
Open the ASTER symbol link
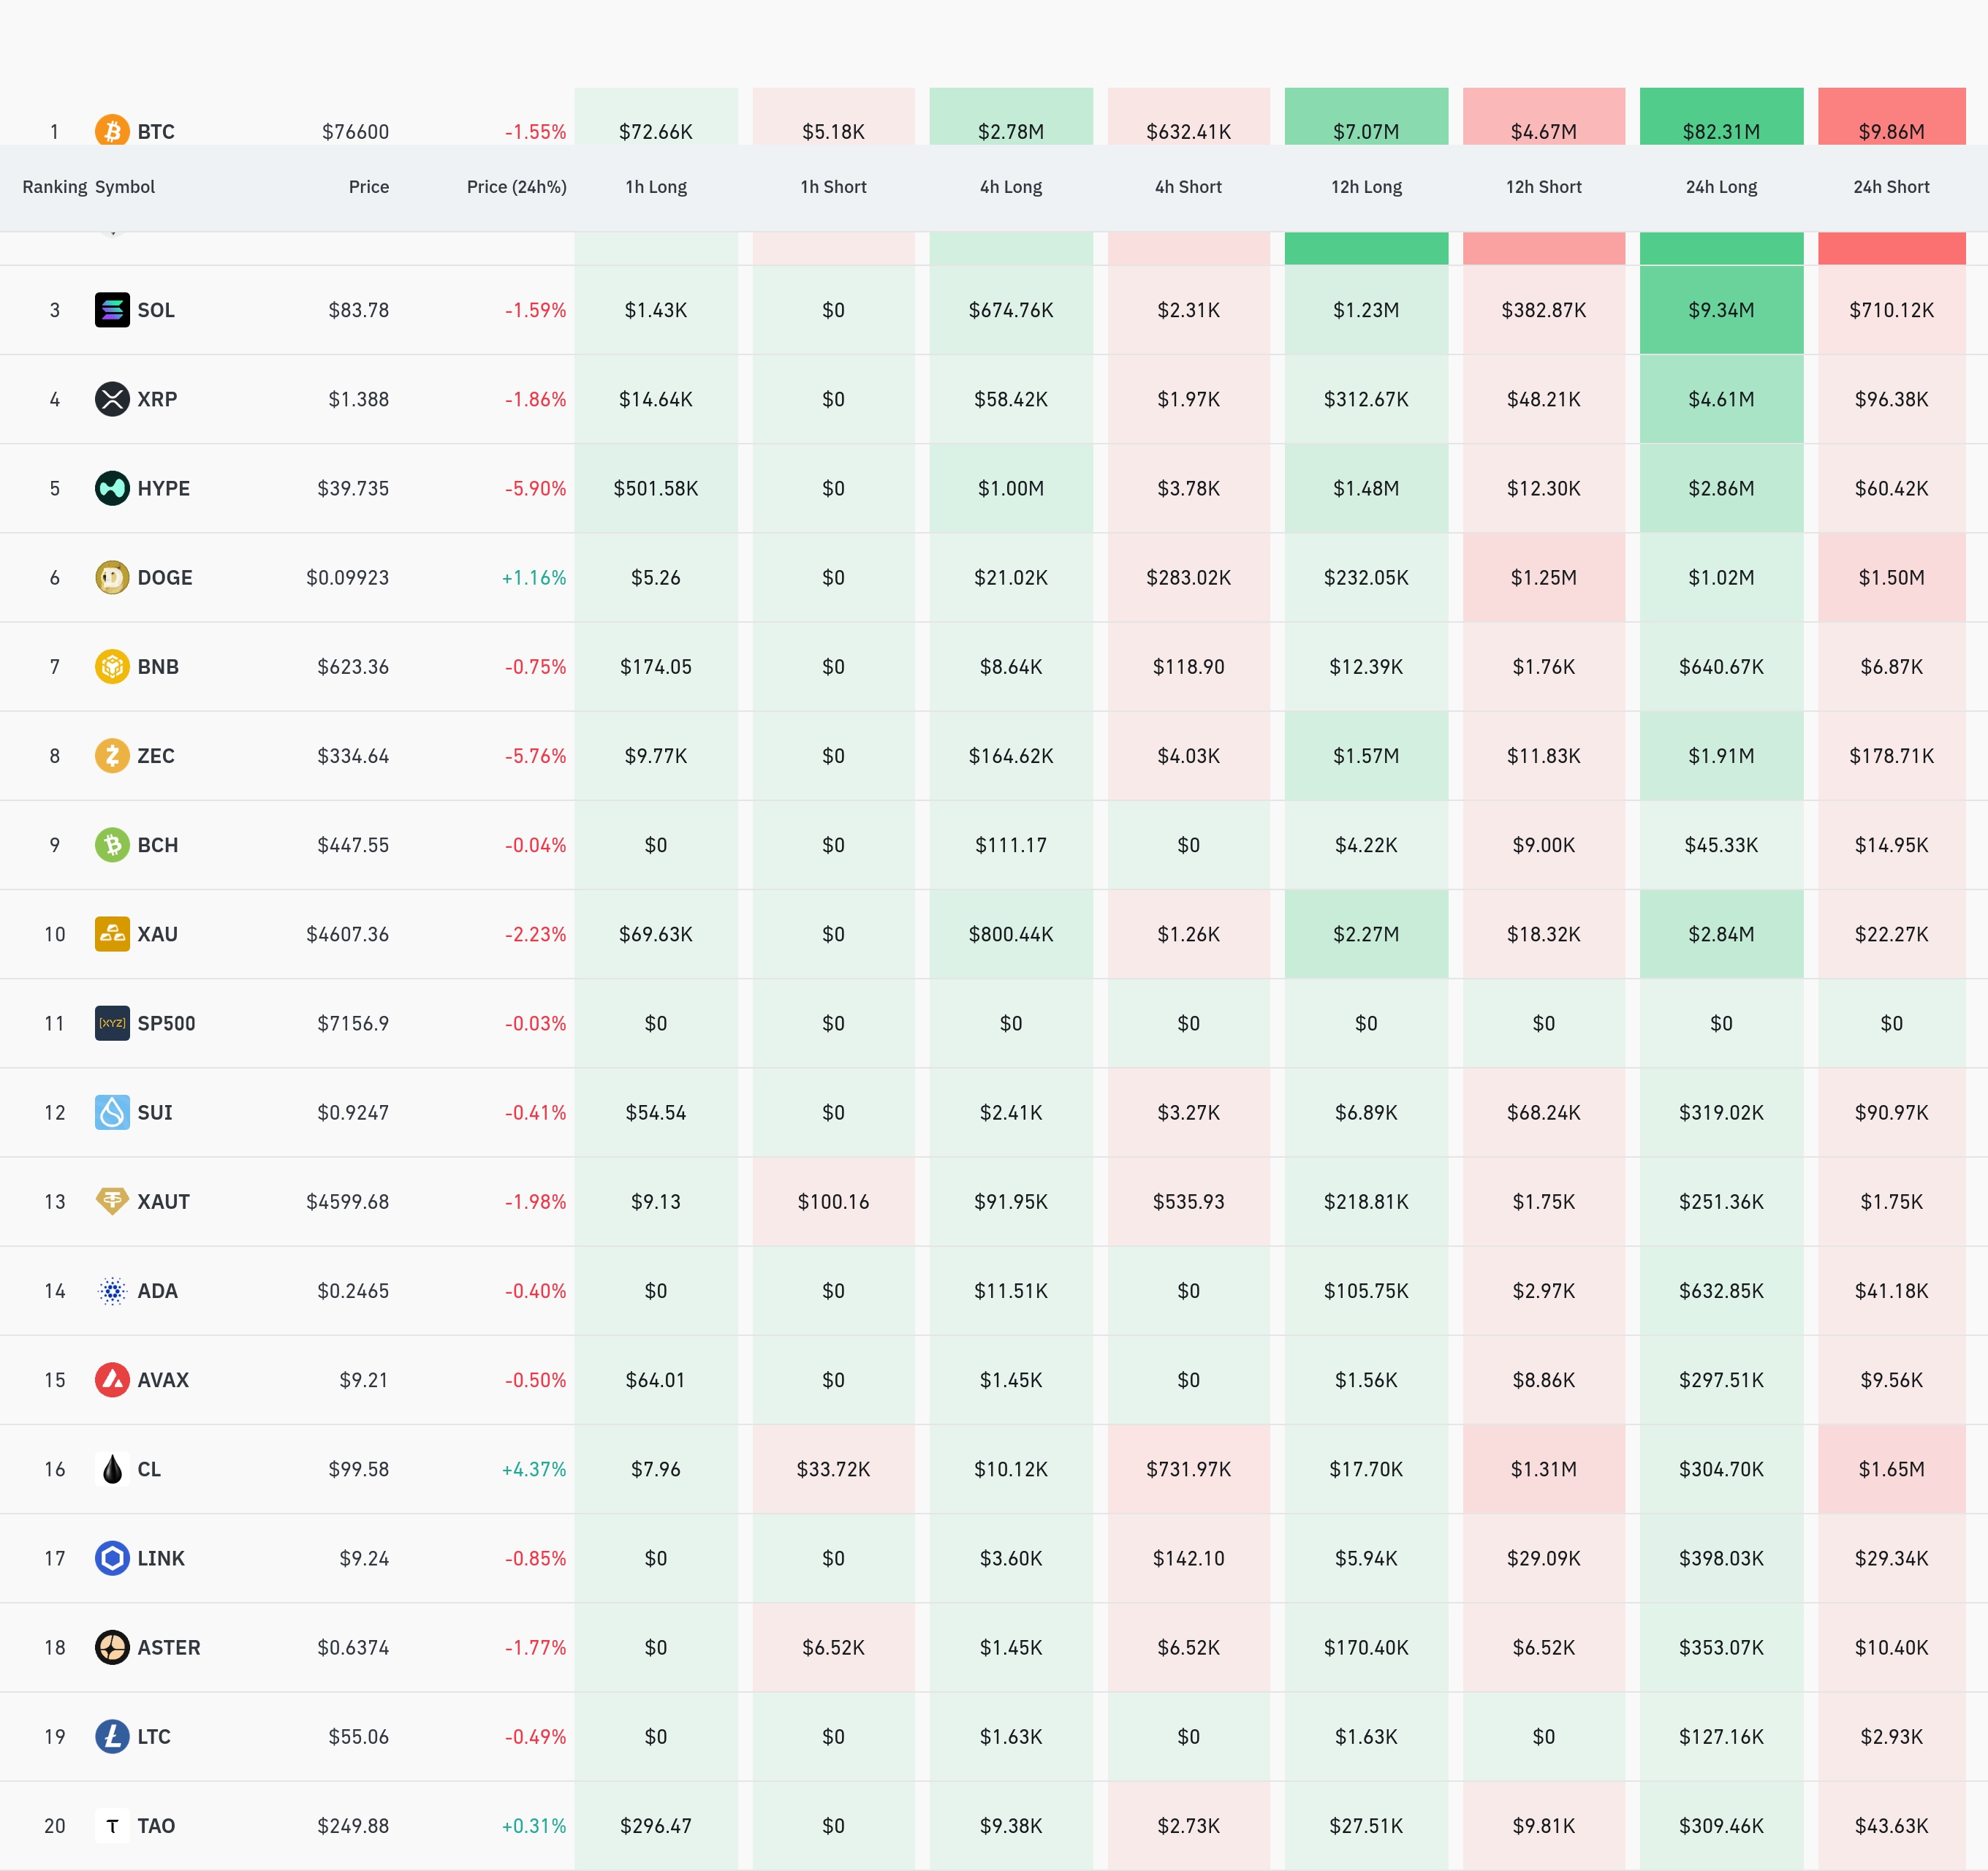click(x=168, y=1647)
